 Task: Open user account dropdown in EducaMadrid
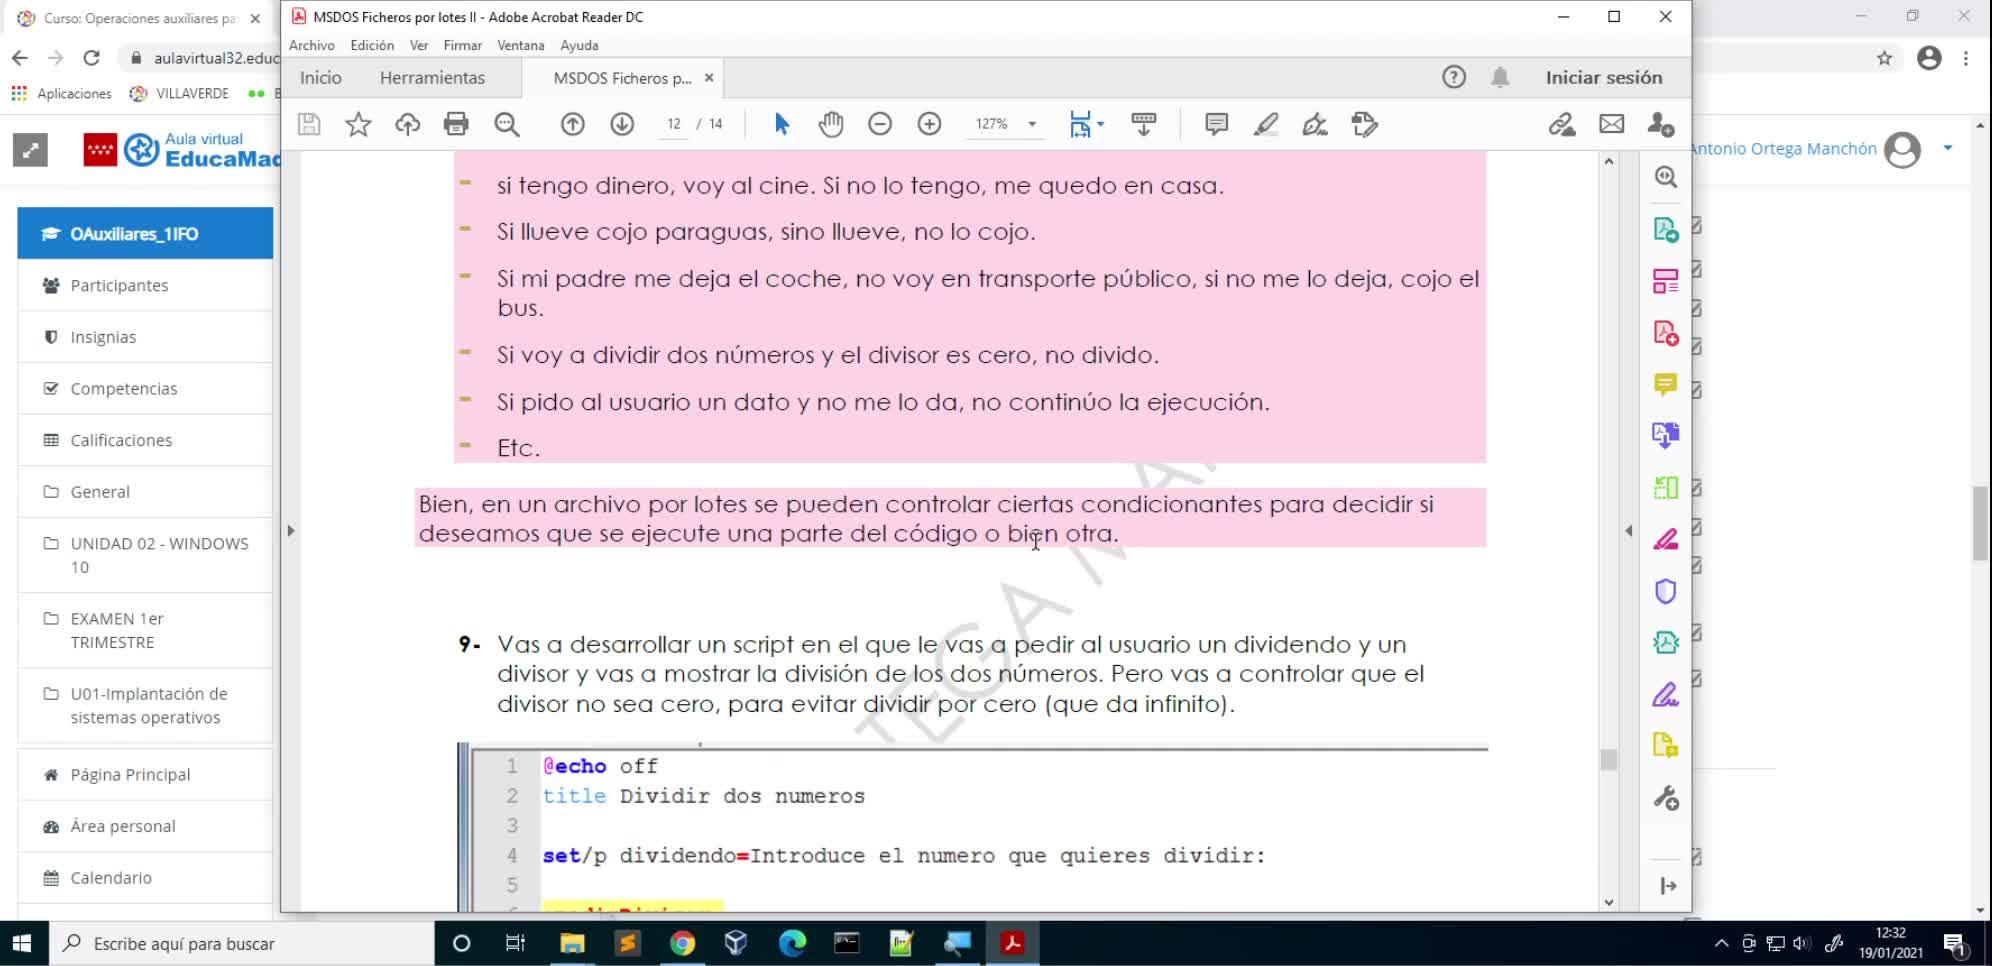(x=1947, y=148)
